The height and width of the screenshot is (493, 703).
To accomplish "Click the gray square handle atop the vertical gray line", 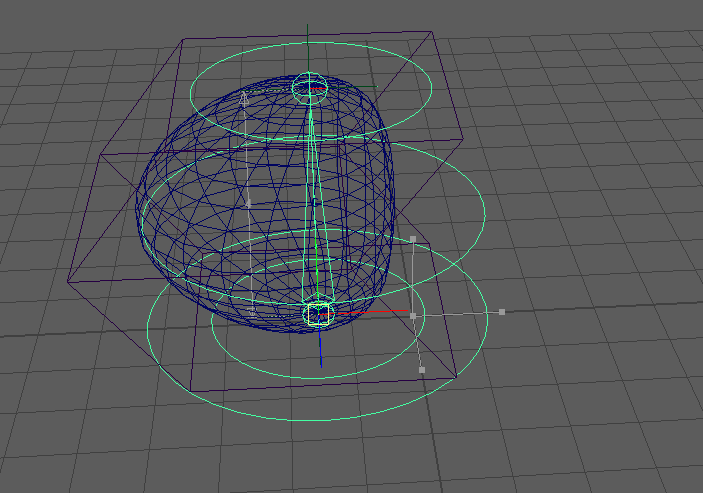I will click(413, 239).
